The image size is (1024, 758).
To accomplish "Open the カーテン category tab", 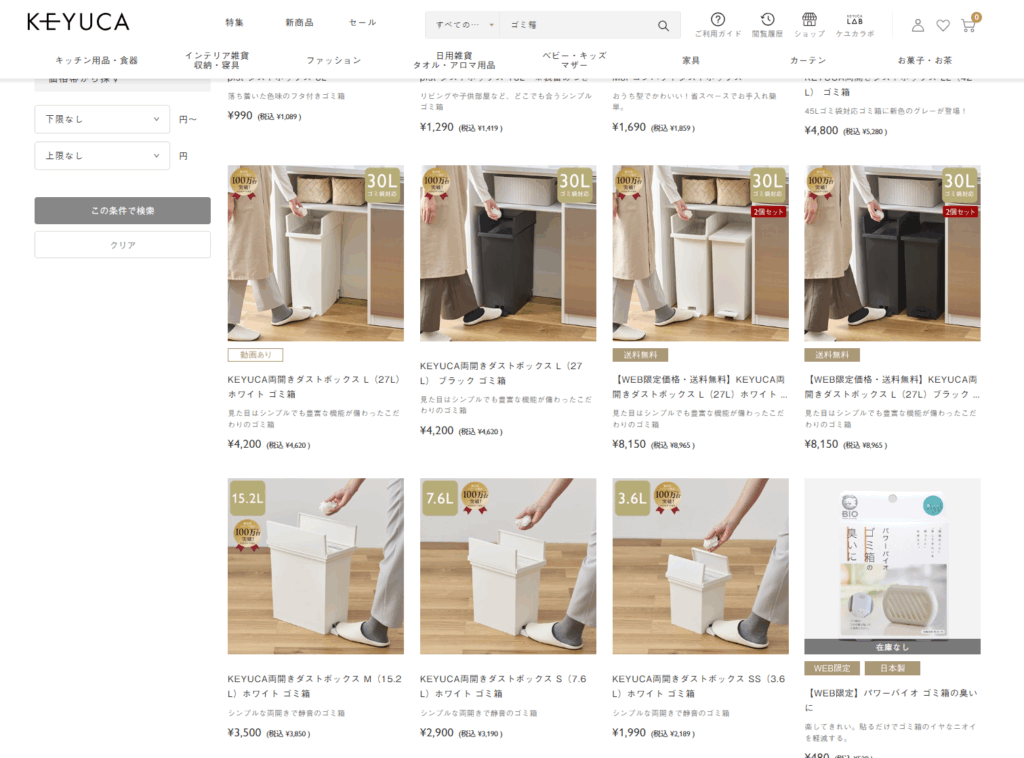I will (808, 59).
